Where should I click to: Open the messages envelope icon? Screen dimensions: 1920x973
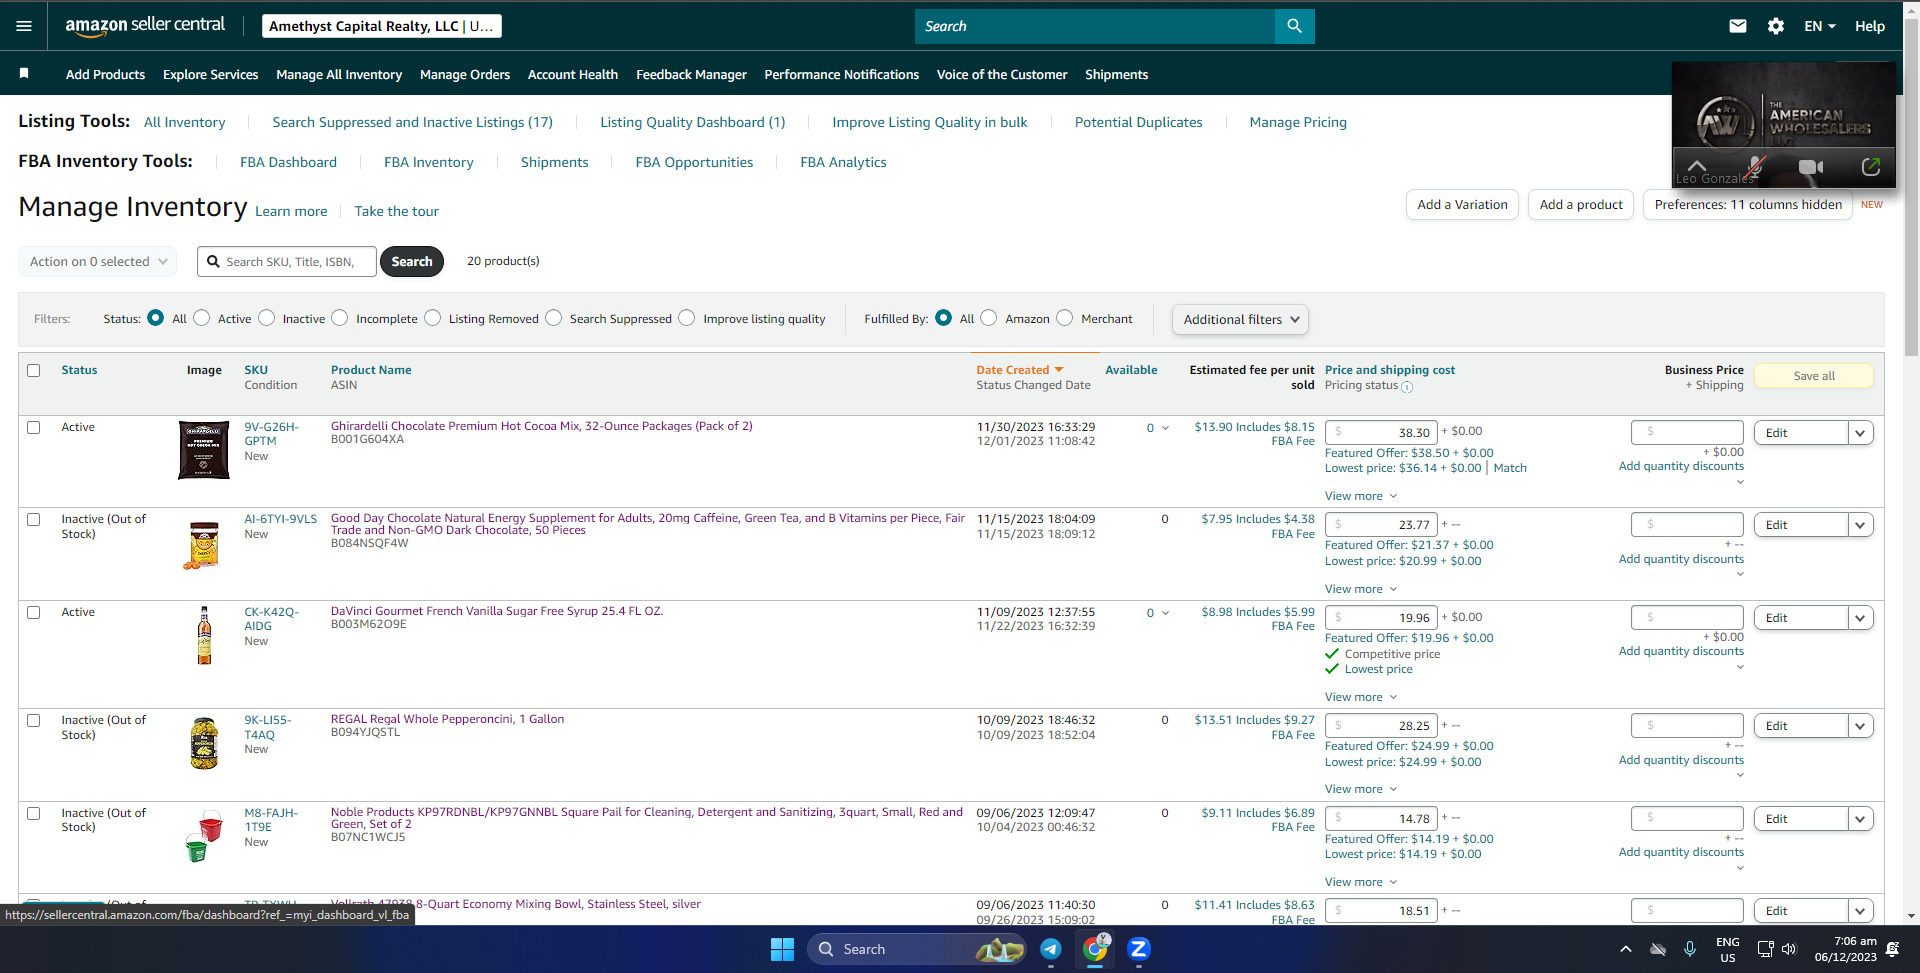point(1738,26)
